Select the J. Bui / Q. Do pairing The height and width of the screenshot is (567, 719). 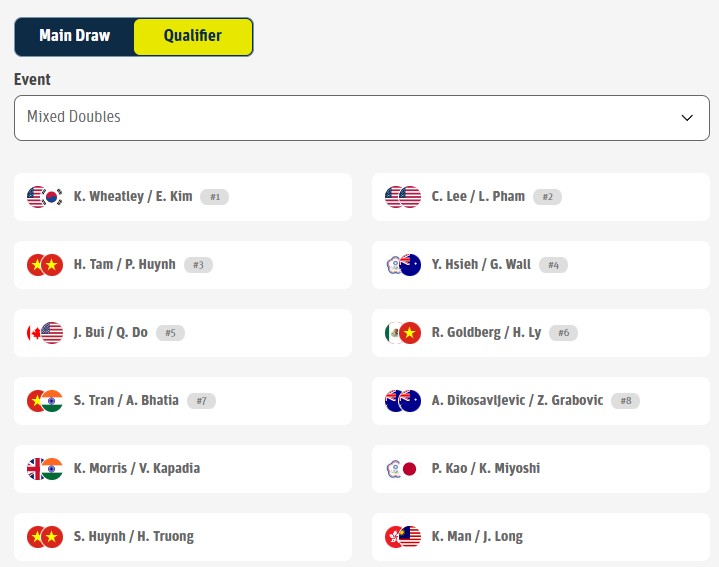111,333
